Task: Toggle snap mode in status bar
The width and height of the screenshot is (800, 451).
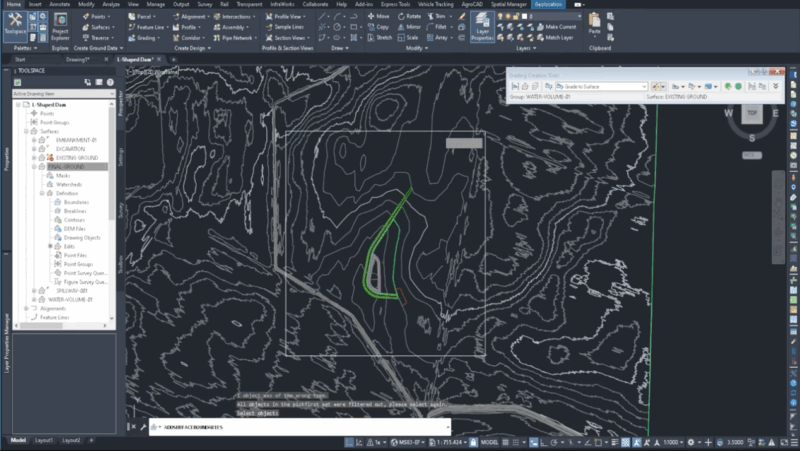Action: pyautogui.click(x=516, y=442)
